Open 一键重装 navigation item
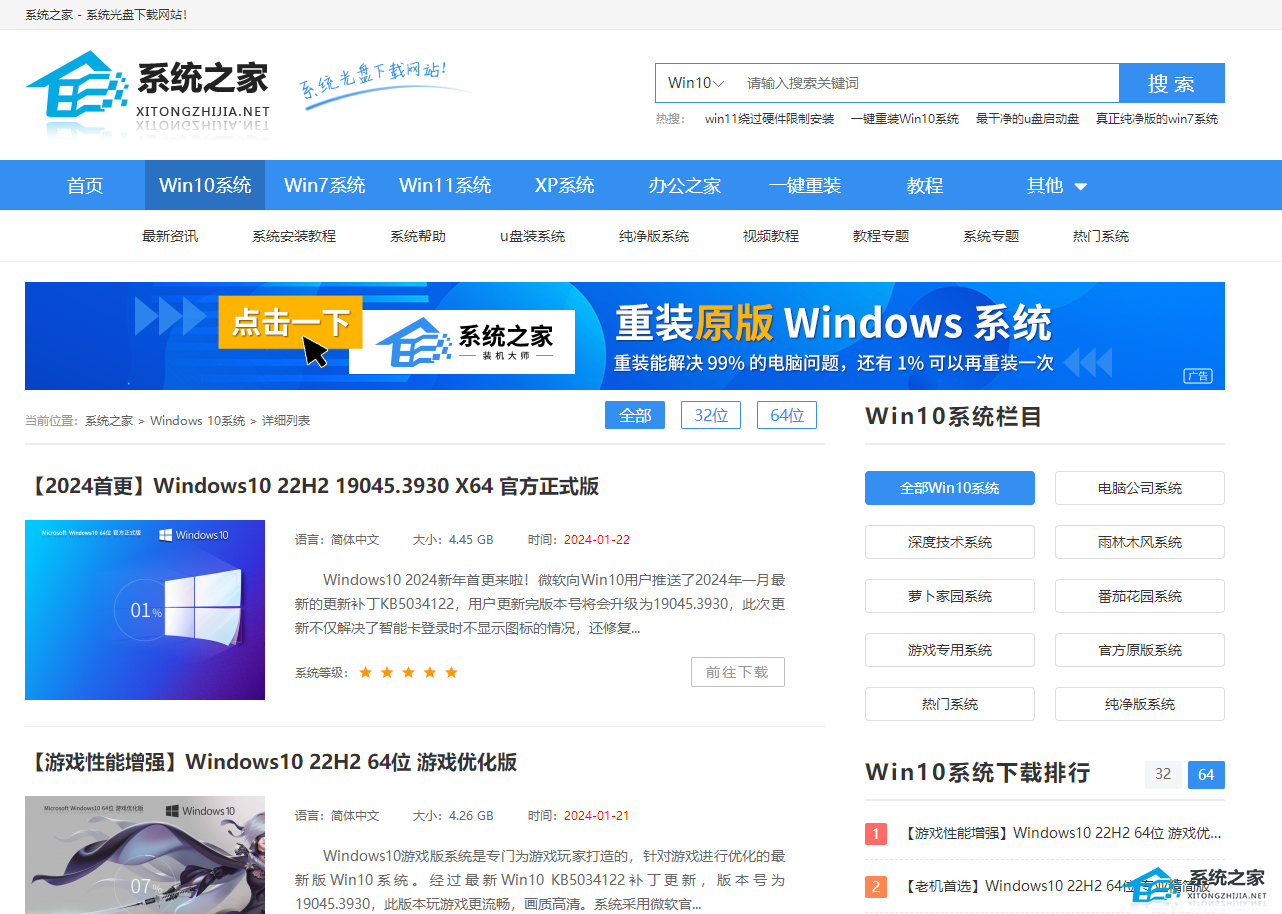 click(x=805, y=185)
